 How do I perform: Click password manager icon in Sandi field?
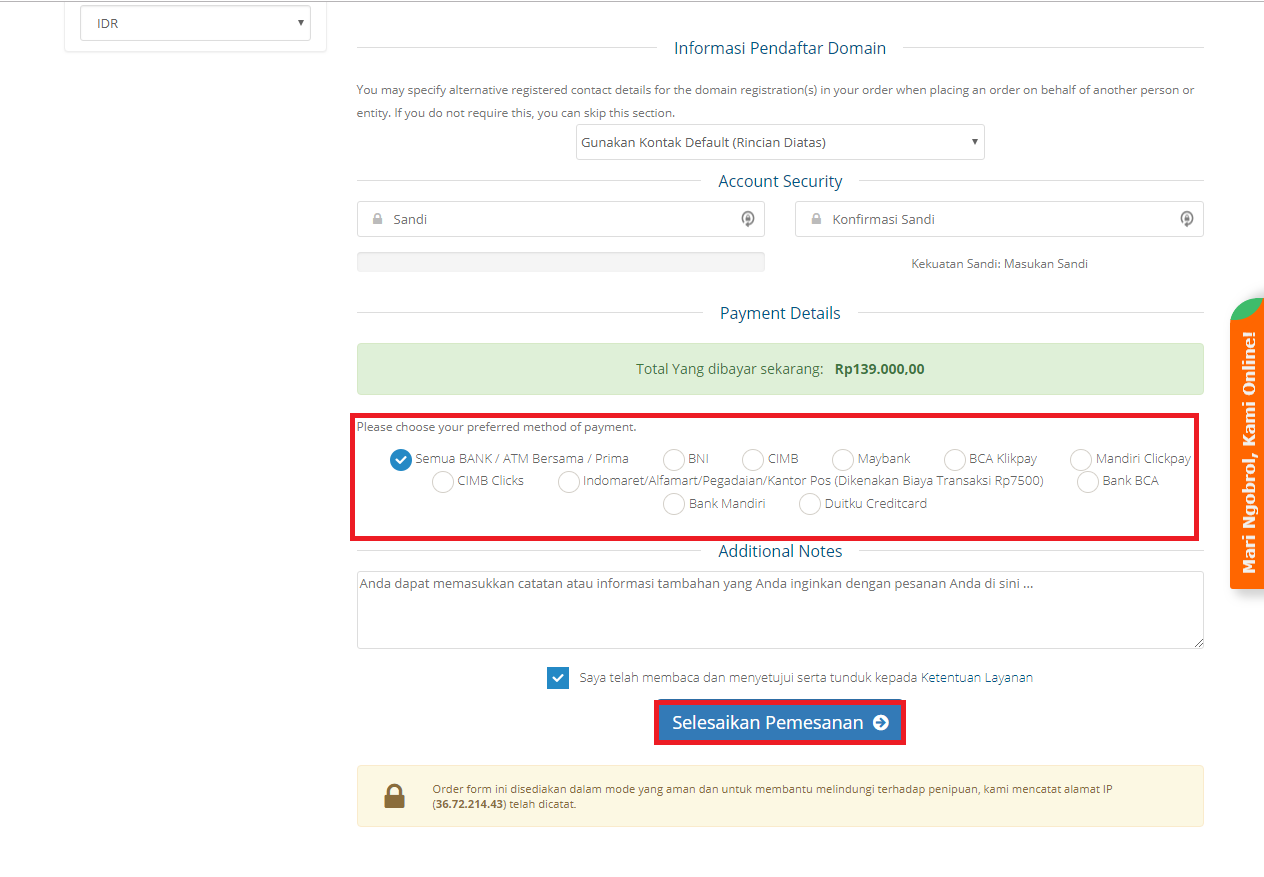pyautogui.click(x=747, y=219)
